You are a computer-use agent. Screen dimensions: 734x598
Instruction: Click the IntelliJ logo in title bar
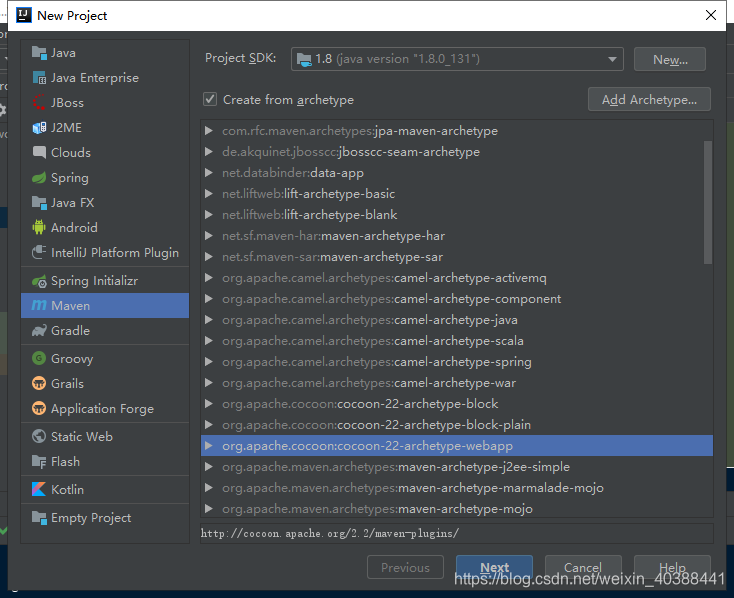24,15
